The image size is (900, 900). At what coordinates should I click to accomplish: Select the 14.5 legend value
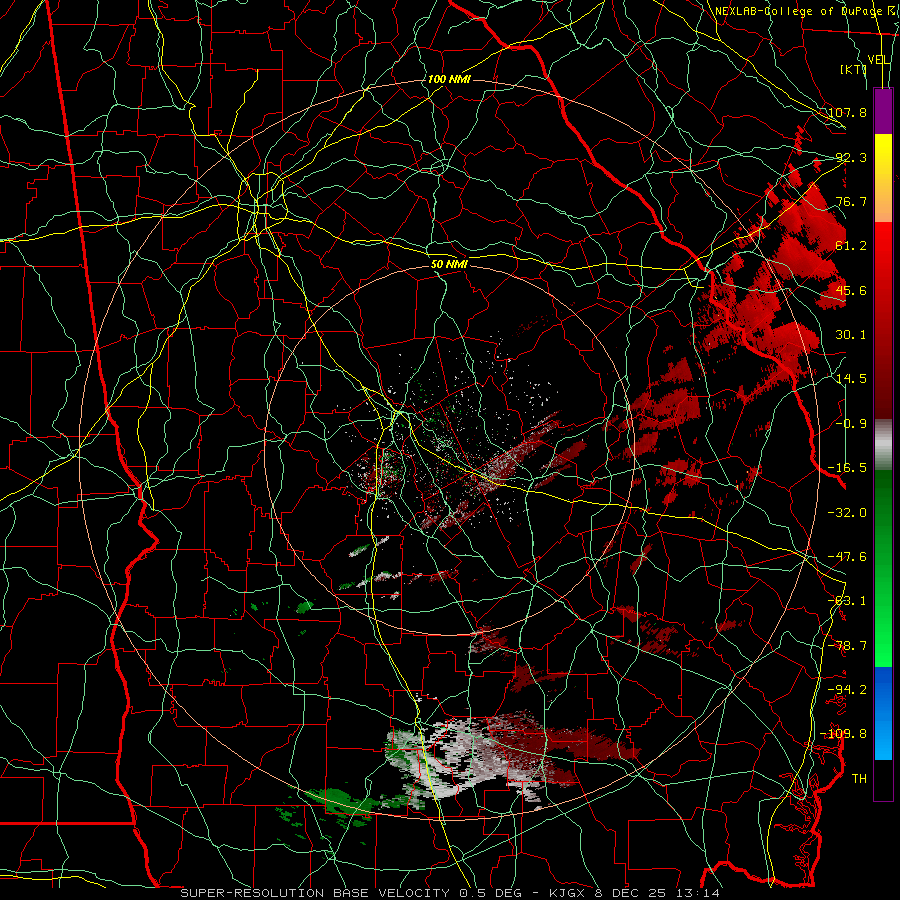pos(851,379)
